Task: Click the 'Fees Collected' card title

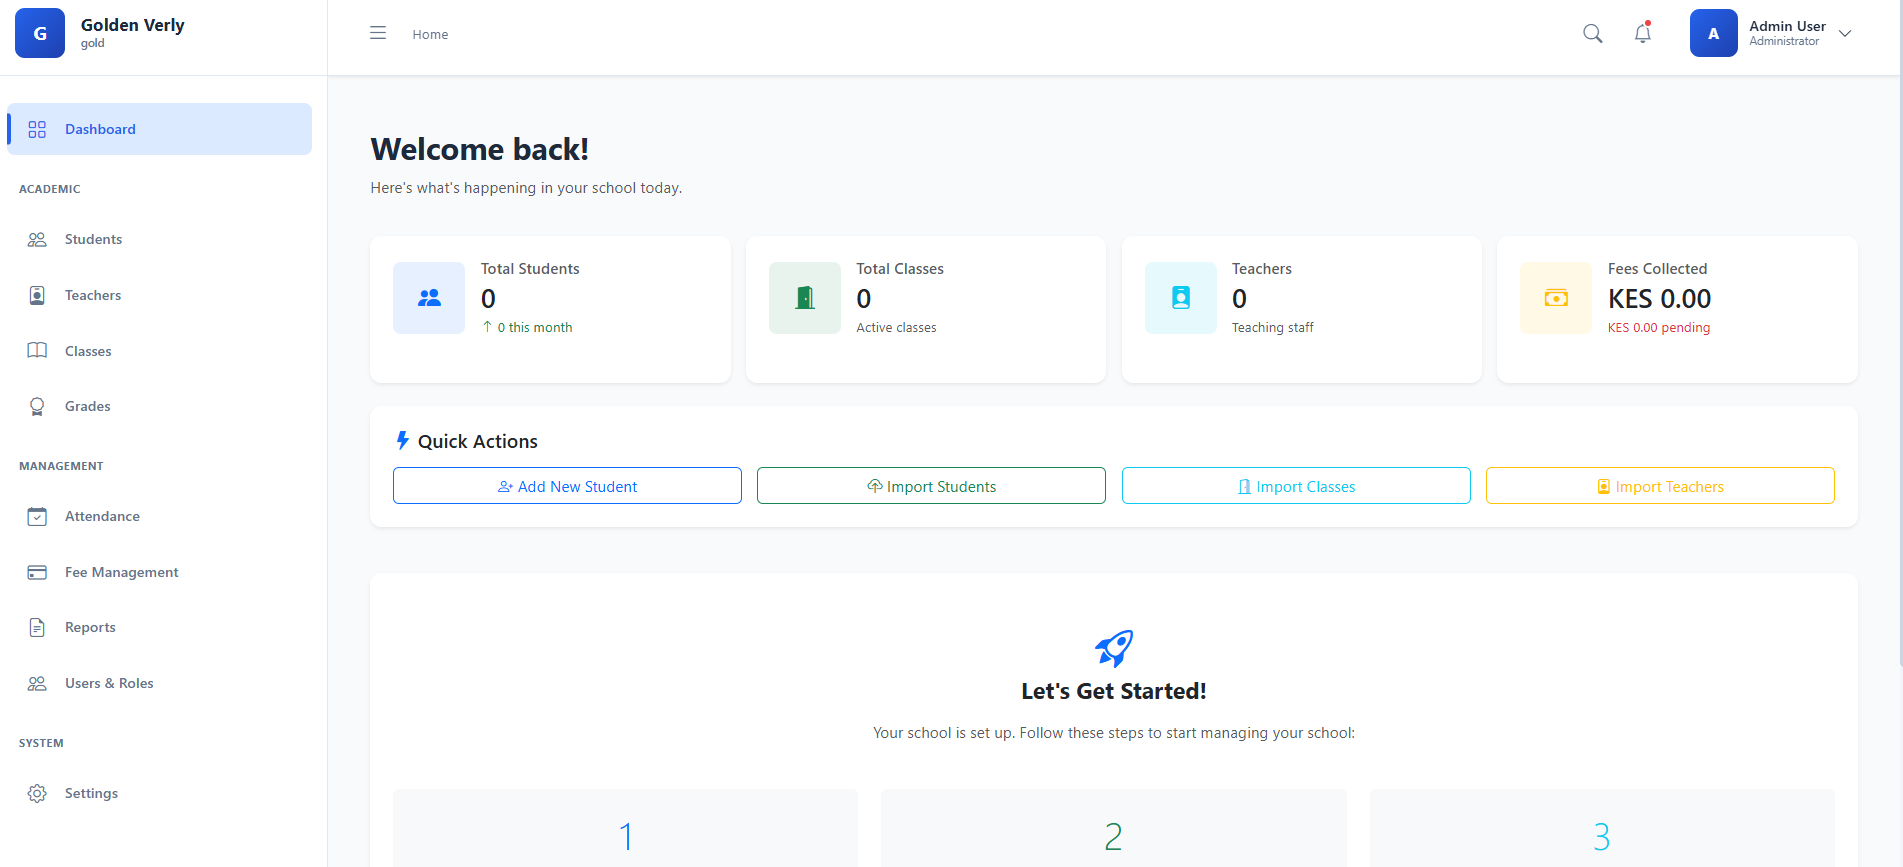Action: pyautogui.click(x=1657, y=269)
